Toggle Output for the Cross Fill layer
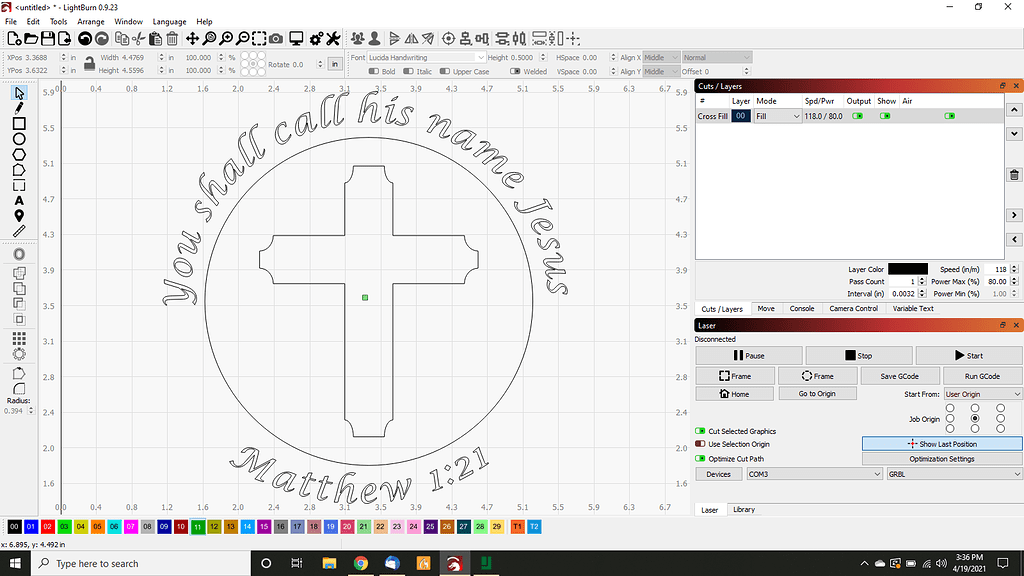 [858, 116]
